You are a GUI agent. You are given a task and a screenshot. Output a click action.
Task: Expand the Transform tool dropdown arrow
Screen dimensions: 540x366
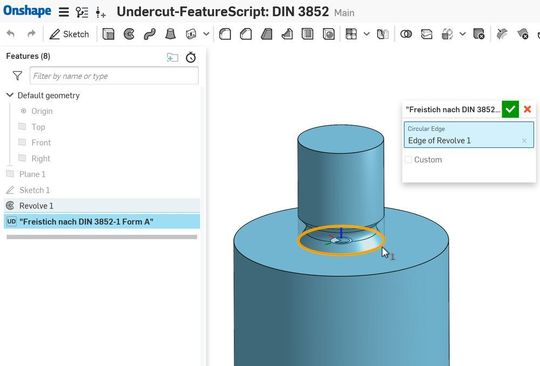click(462, 34)
